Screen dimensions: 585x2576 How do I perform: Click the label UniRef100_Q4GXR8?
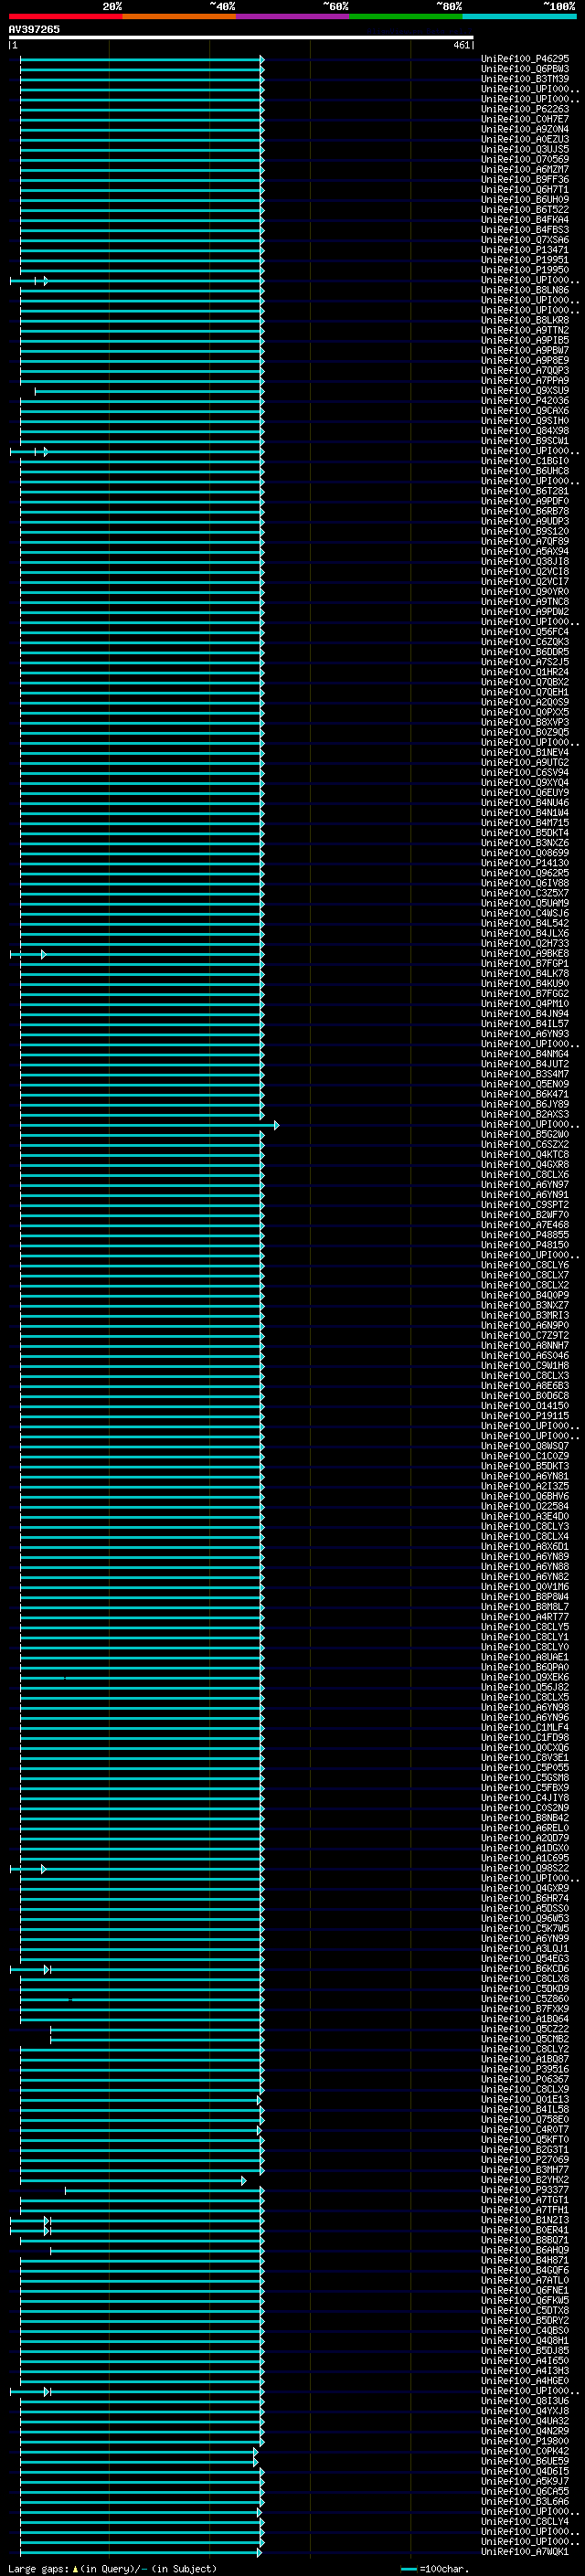(525, 1165)
